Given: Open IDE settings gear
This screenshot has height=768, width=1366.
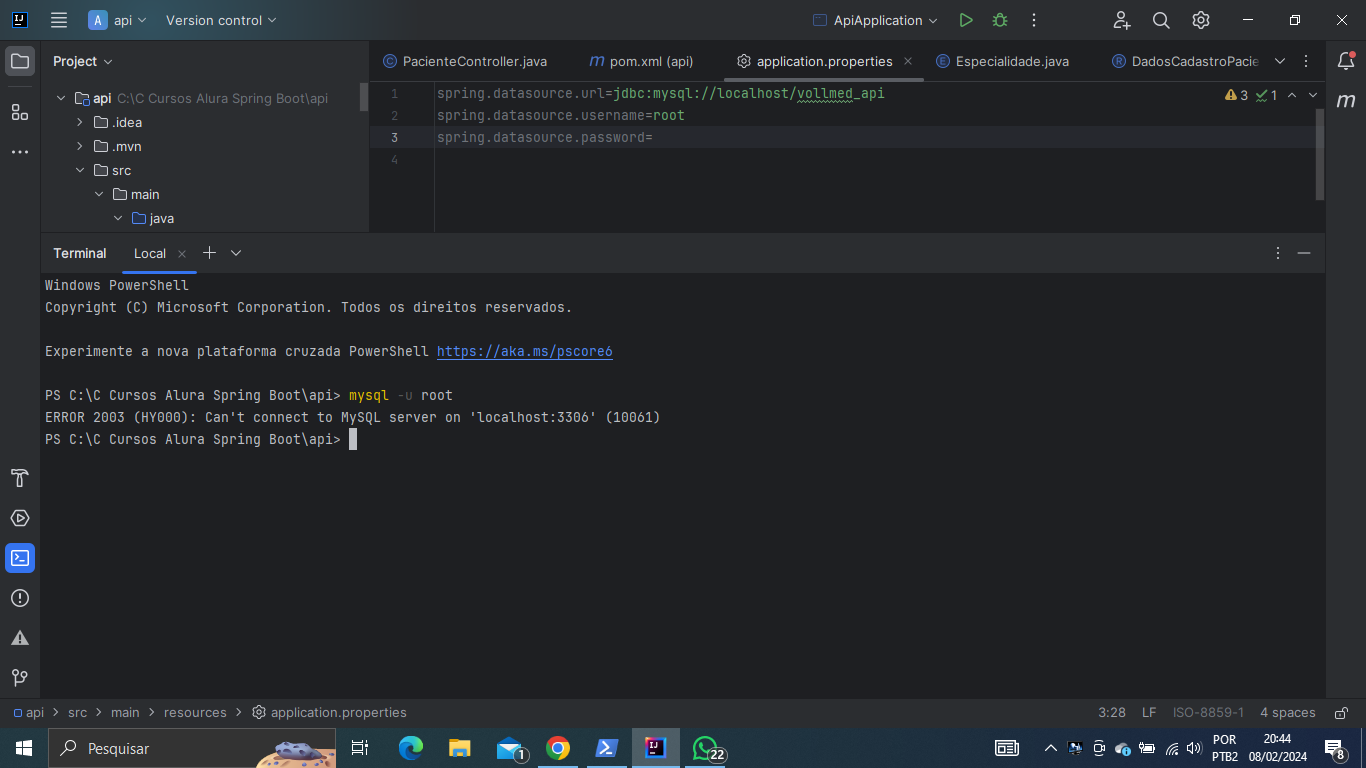Looking at the screenshot, I should pos(1201,20).
